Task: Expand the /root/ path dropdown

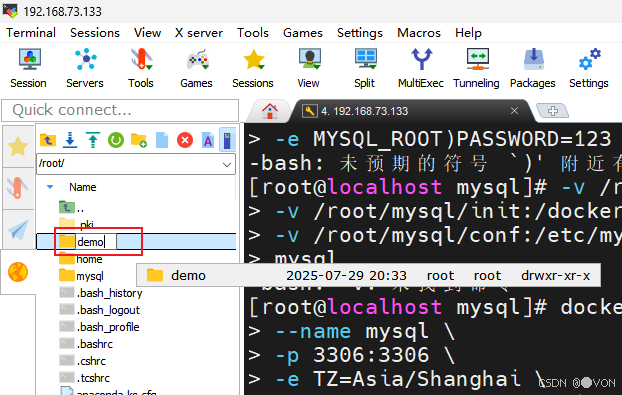Action: pyautogui.click(x=227, y=164)
